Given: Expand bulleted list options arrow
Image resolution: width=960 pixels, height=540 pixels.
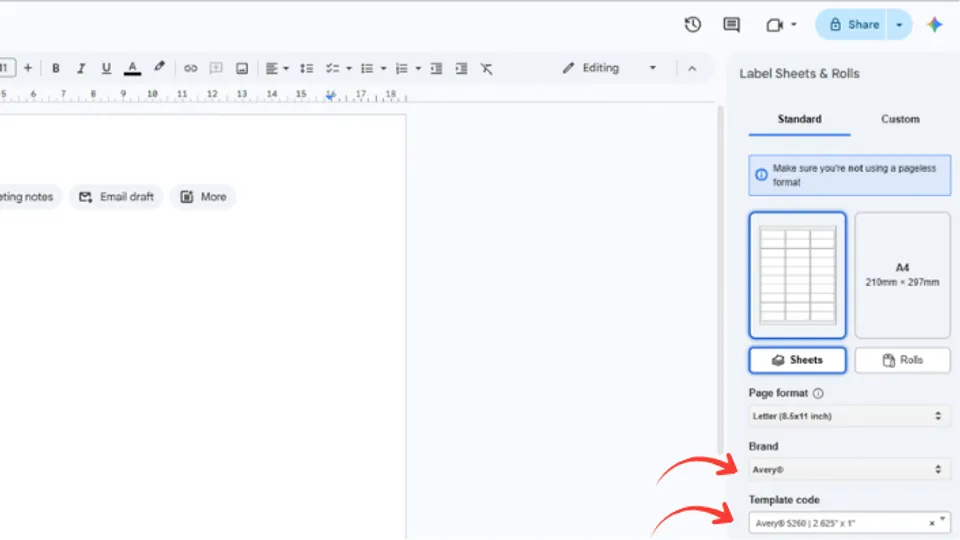Looking at the screenshot, I should (384, 69).
